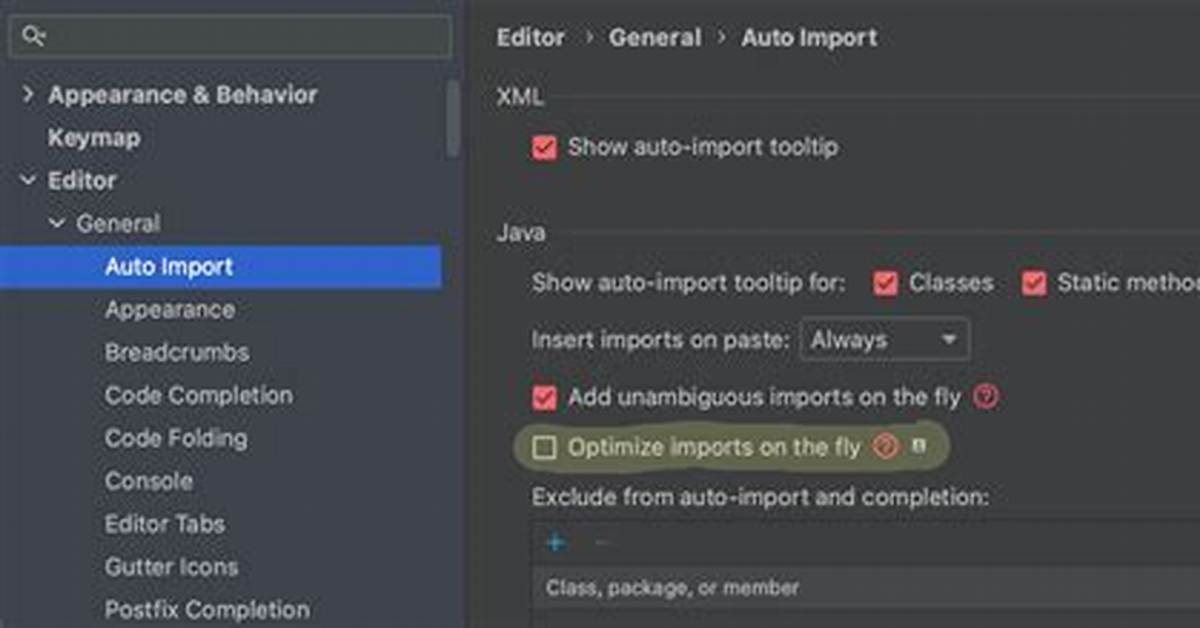
Task: Open help for Optimize imports on the fly
Action: (x=885, y=447)
